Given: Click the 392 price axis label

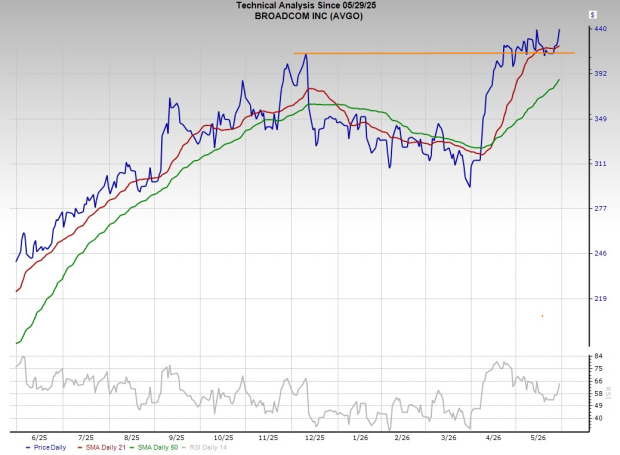Looking at the screenshot, I should pos(600,74).
